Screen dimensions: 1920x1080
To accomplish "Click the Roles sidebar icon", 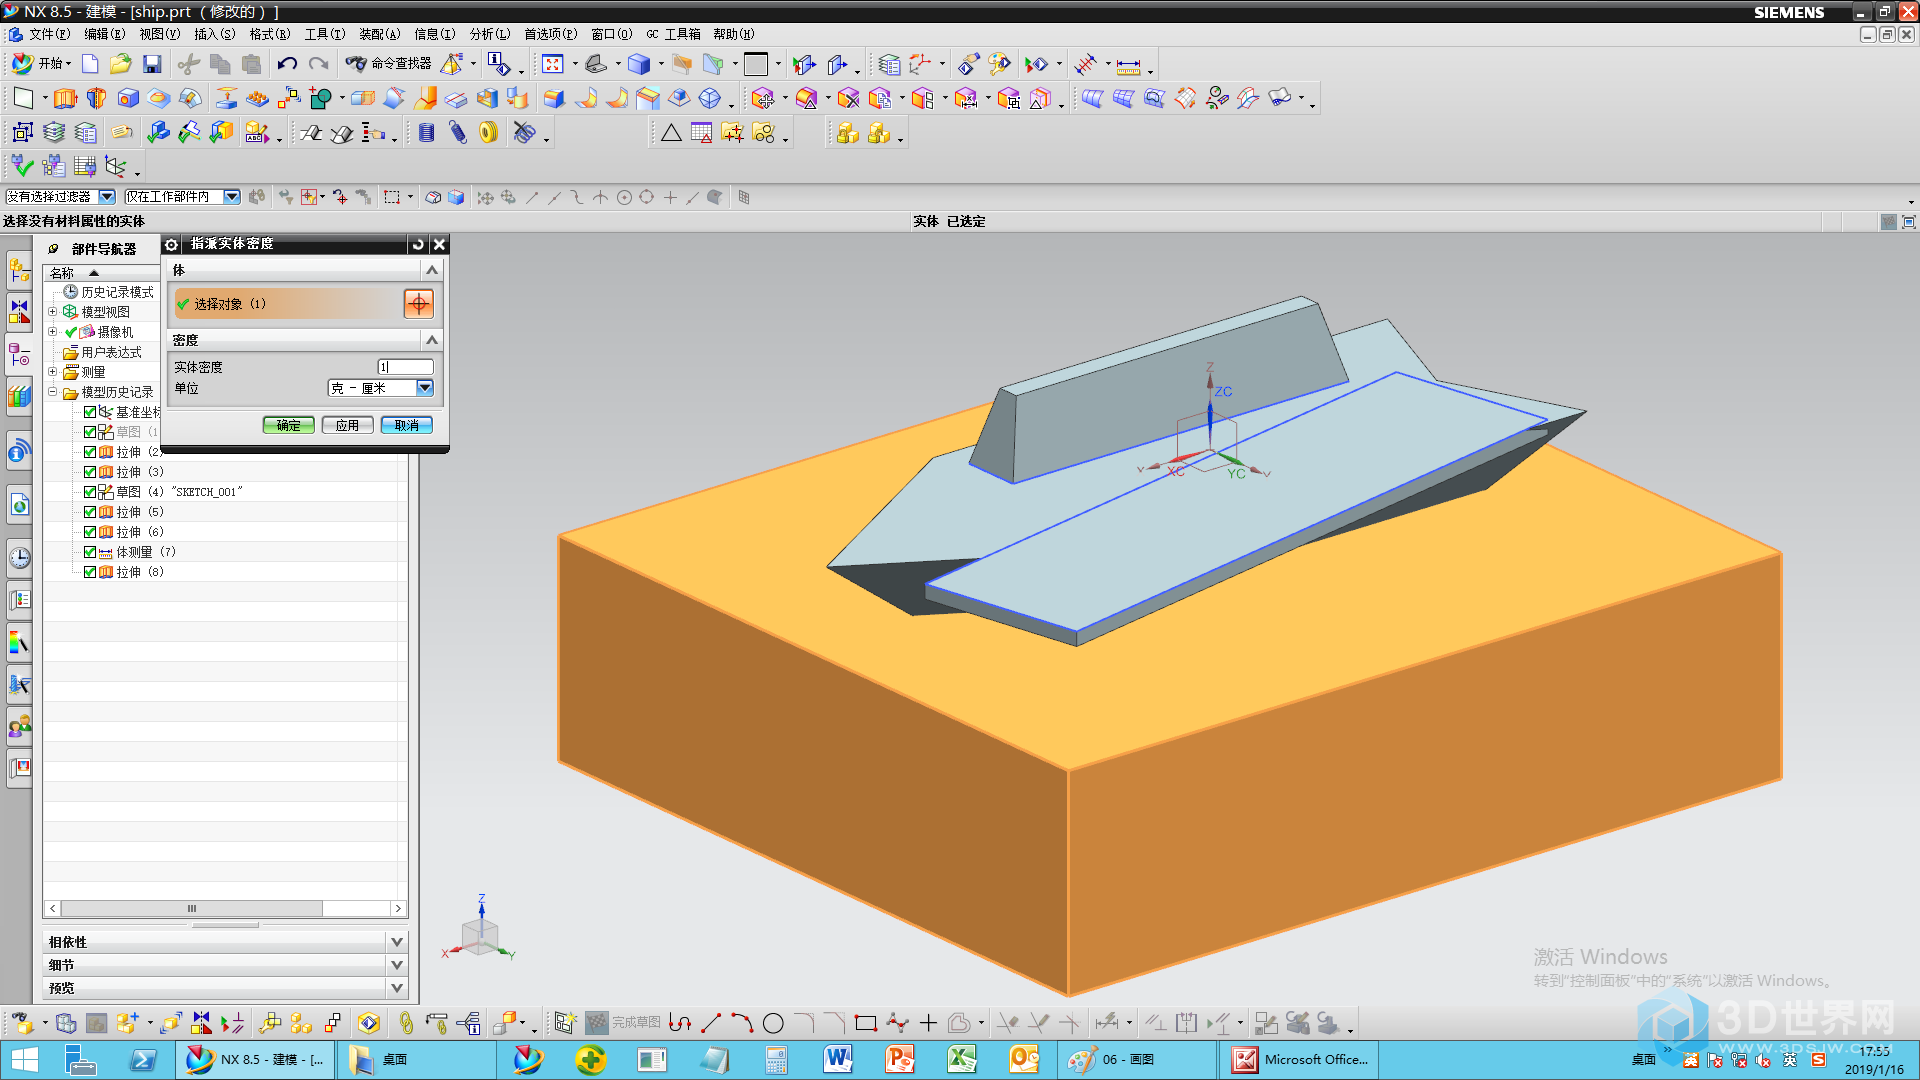I will click(x=19, y=726).
